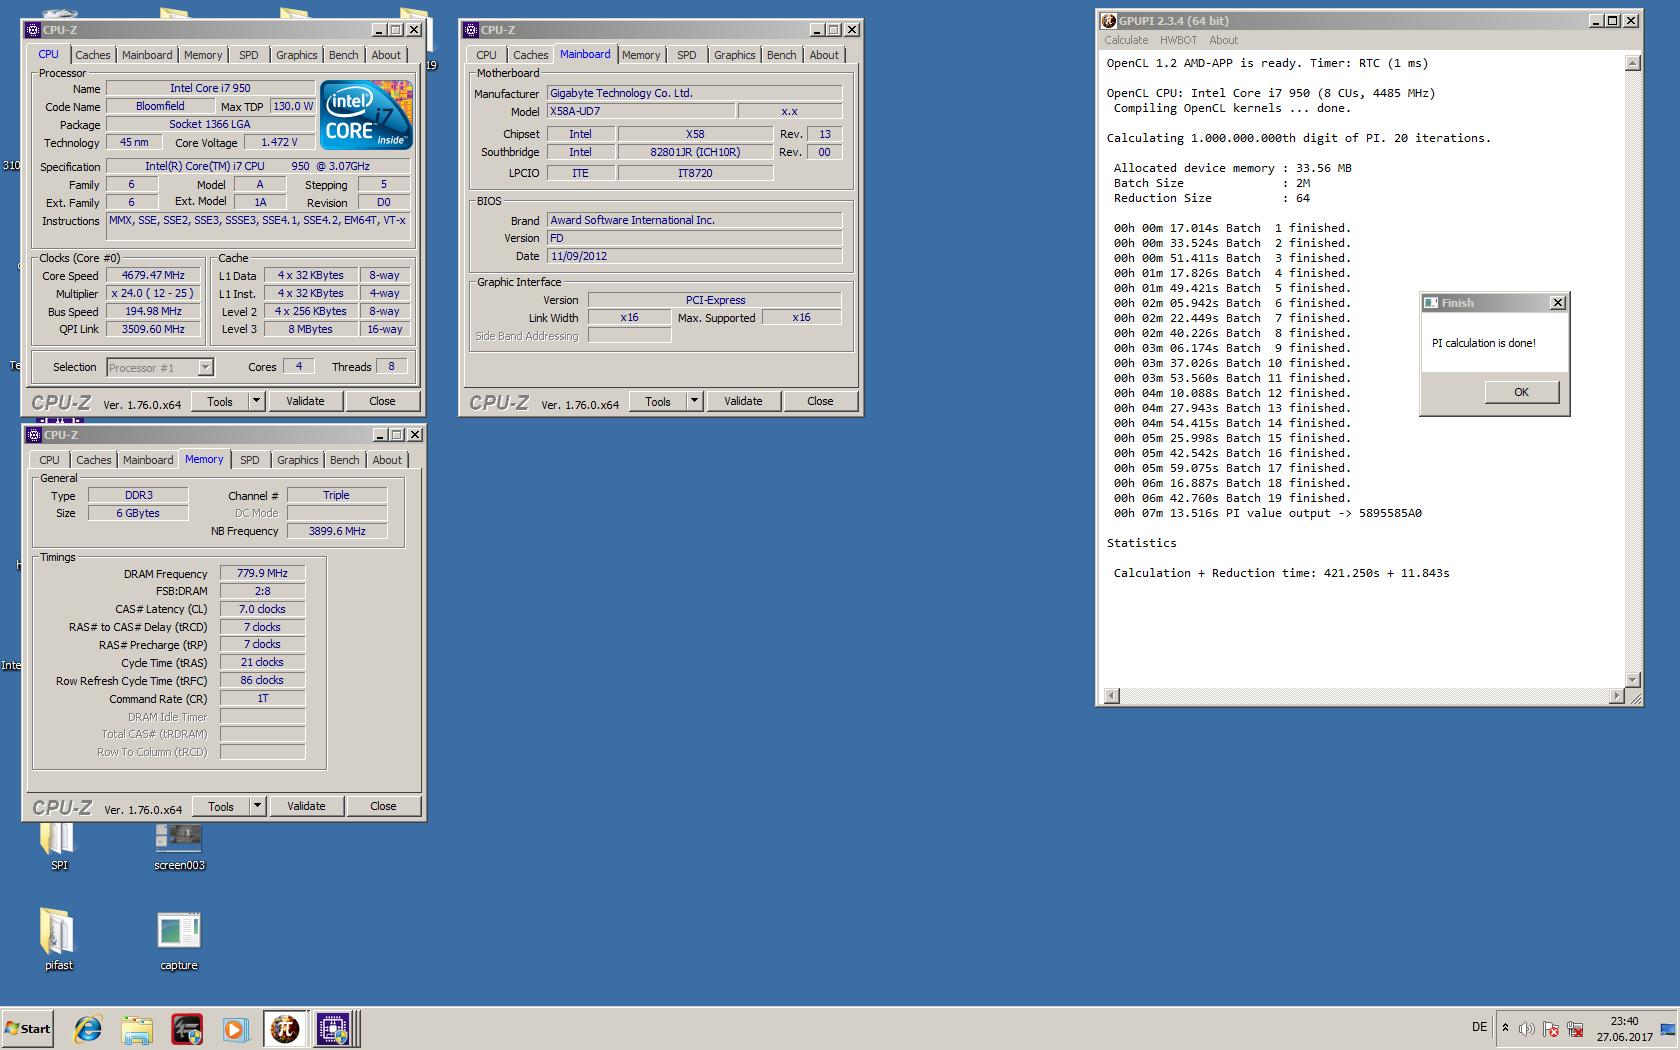Confirm OK in the Finish dialog

(1521, 392)
